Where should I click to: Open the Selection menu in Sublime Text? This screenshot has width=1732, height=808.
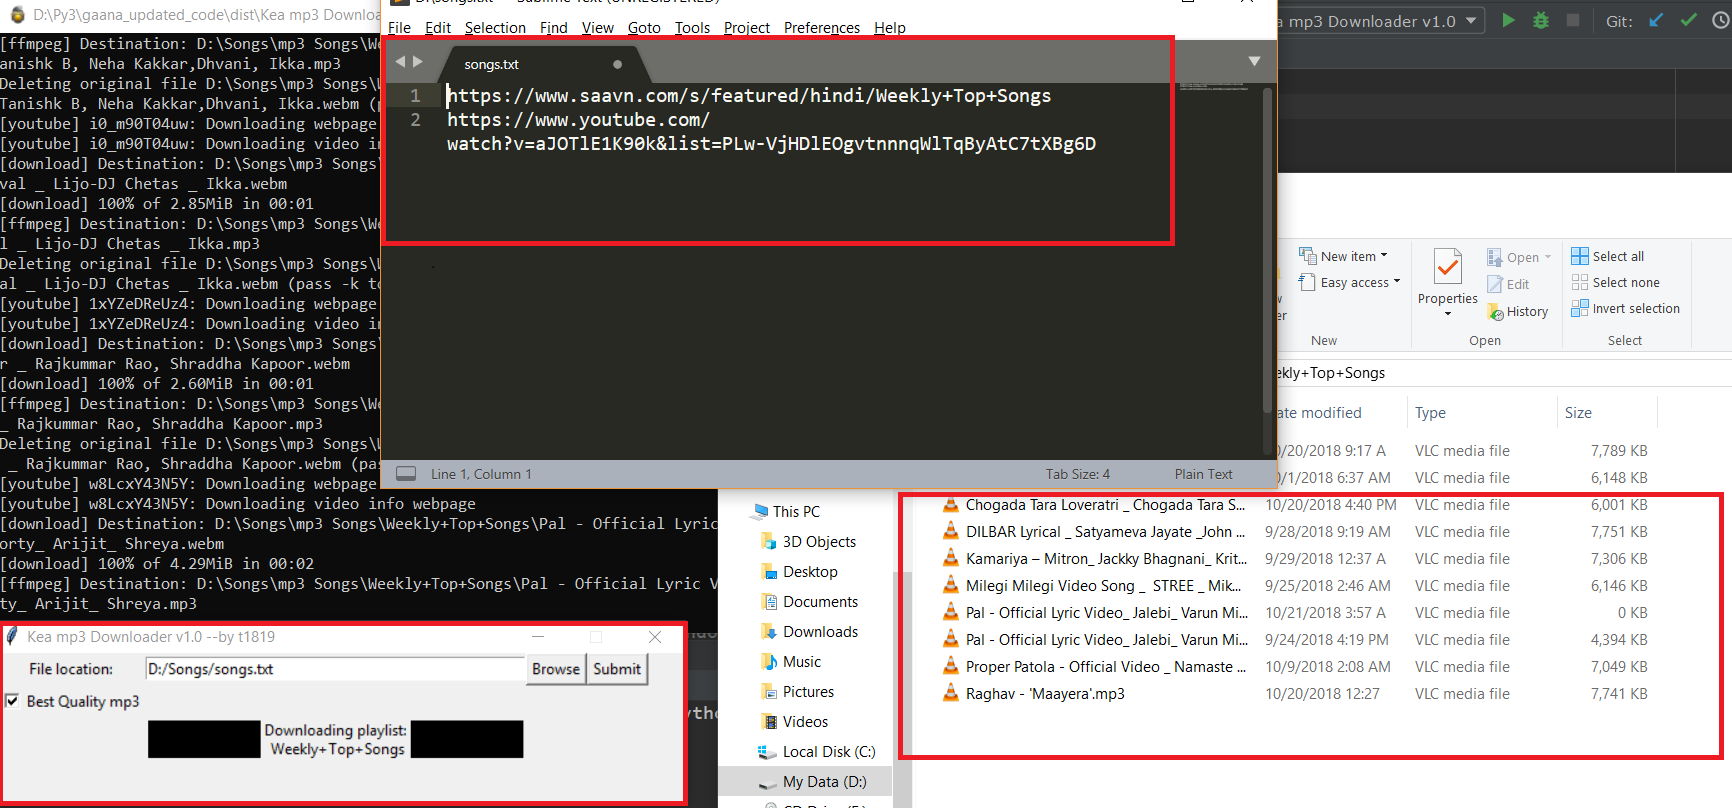pos(495,28)
